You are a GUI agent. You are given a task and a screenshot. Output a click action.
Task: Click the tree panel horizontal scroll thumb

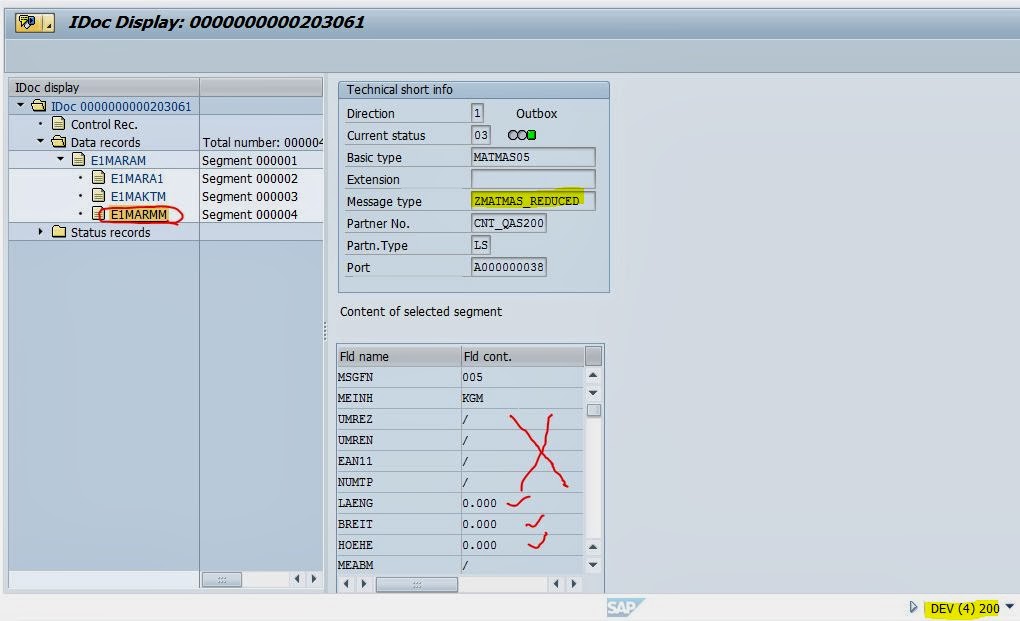(222, 579)
